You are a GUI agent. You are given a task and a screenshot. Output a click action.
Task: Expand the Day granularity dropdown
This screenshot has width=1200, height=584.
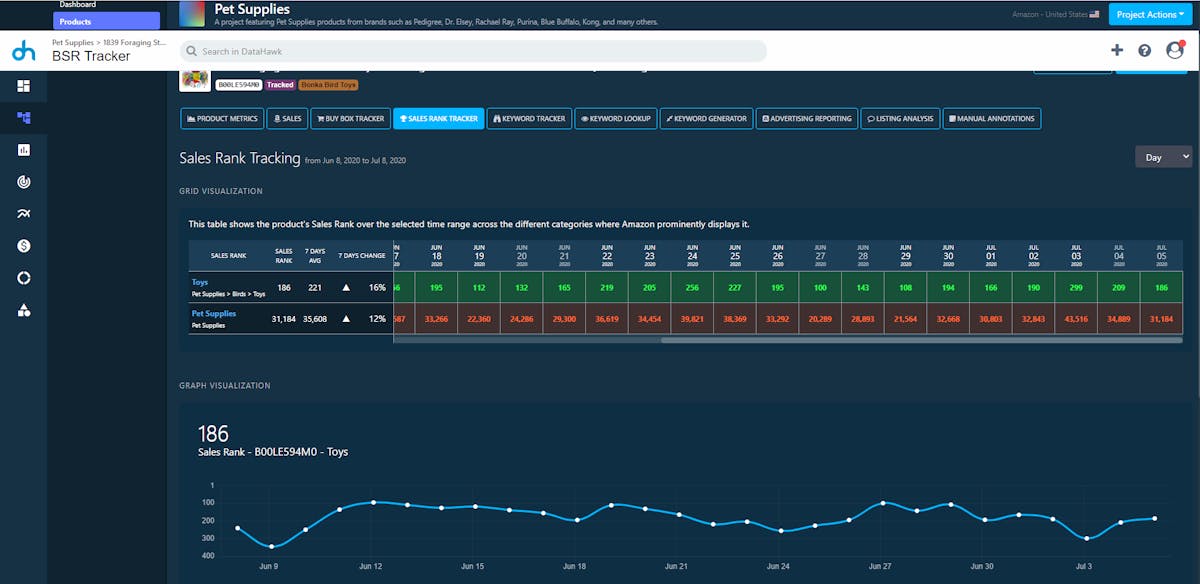1164,157
